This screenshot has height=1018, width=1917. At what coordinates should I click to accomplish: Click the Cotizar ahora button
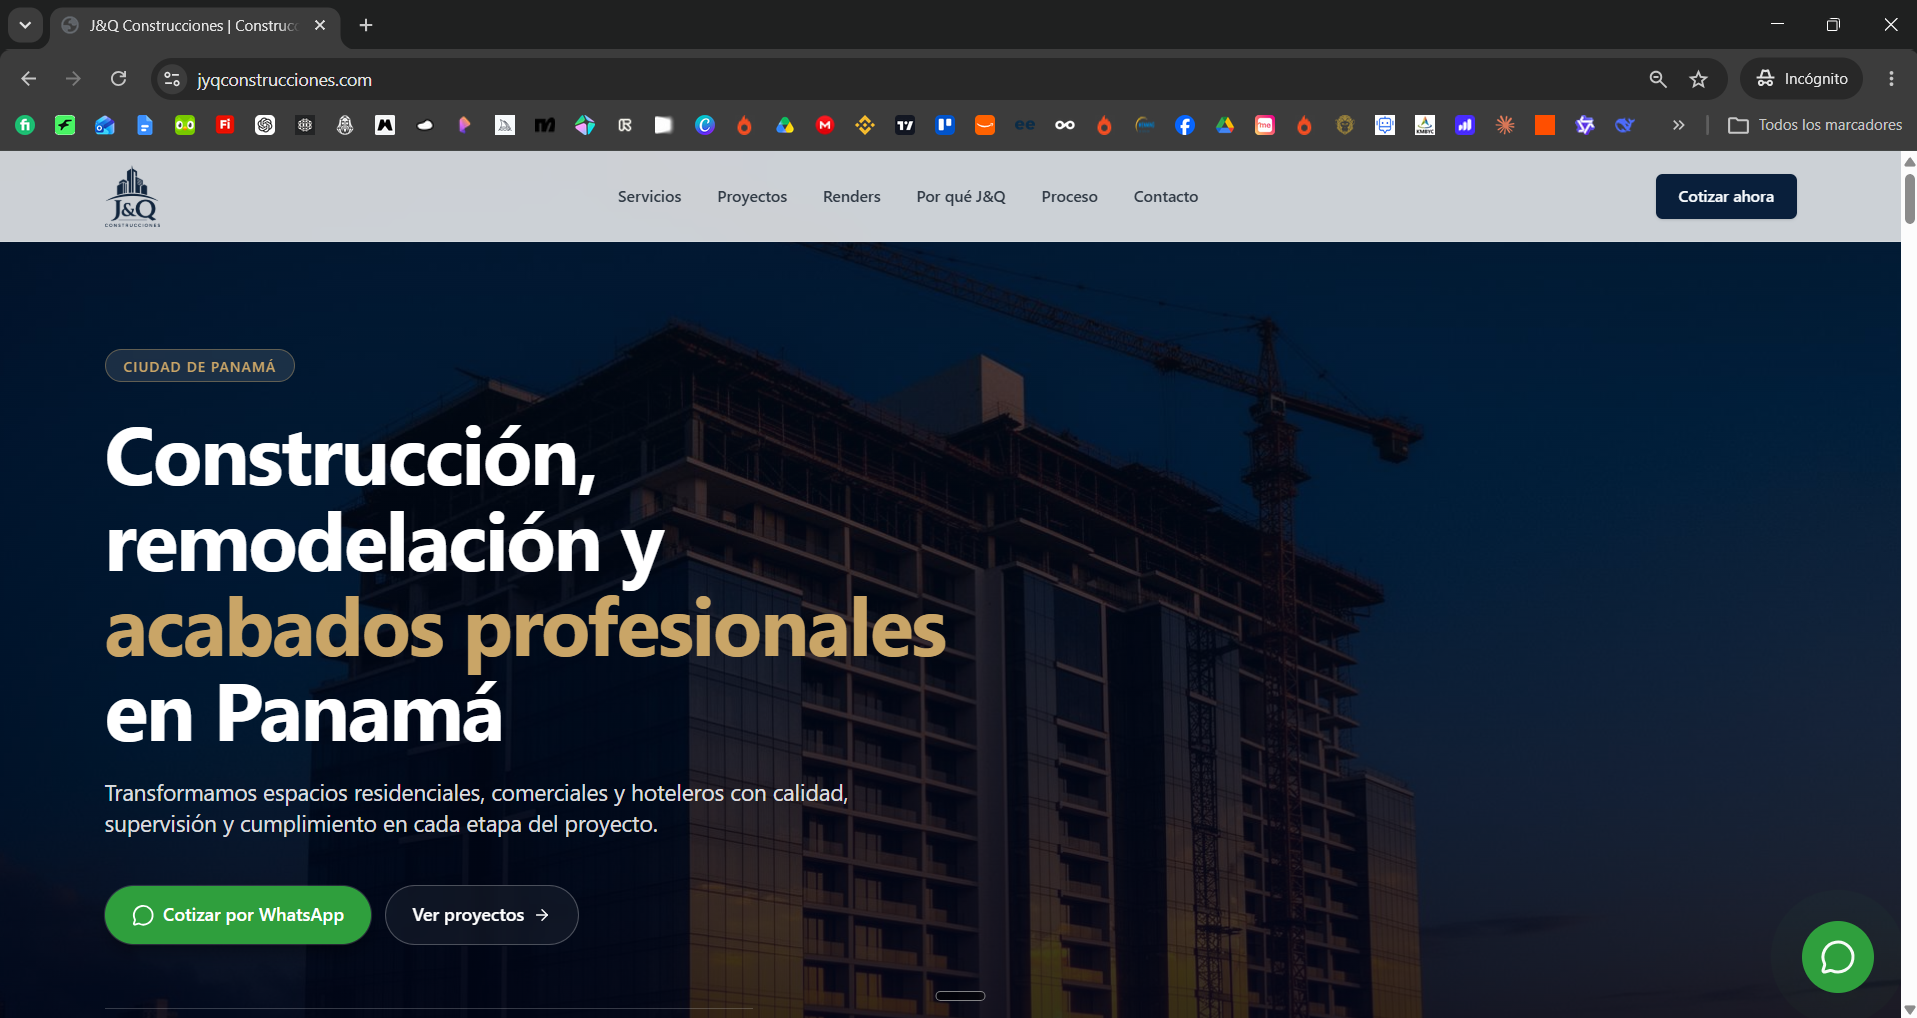(x=1726, y=197)
